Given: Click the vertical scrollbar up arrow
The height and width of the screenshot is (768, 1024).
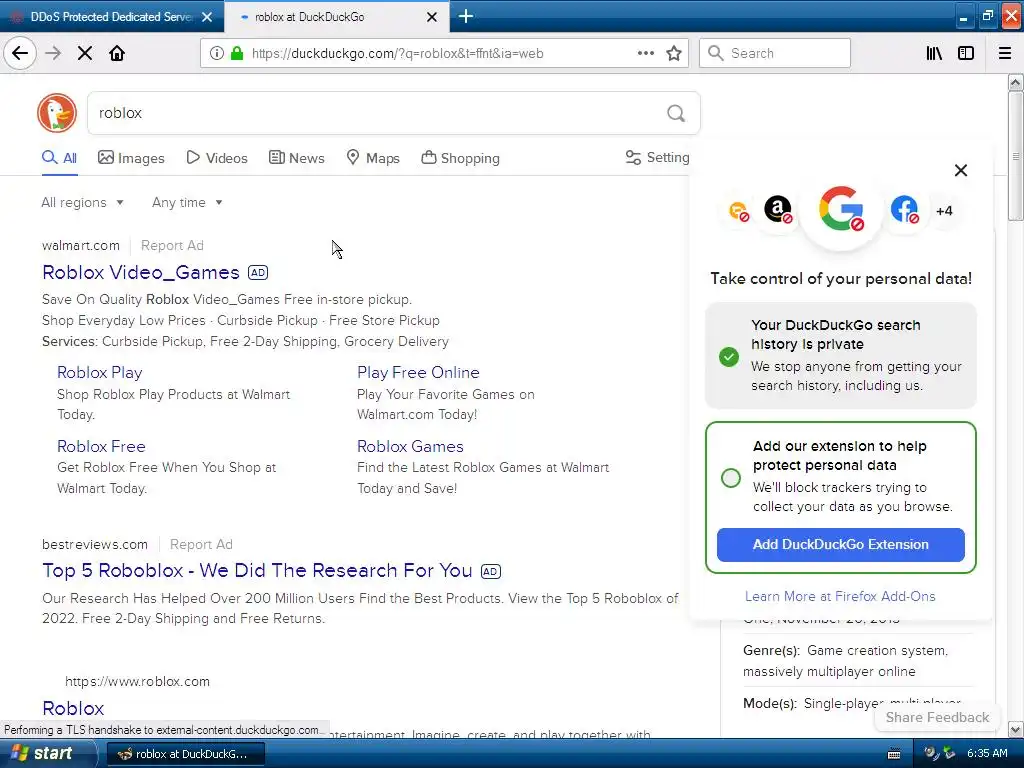Looking at the screenshot, I should tap(1016, 82).
